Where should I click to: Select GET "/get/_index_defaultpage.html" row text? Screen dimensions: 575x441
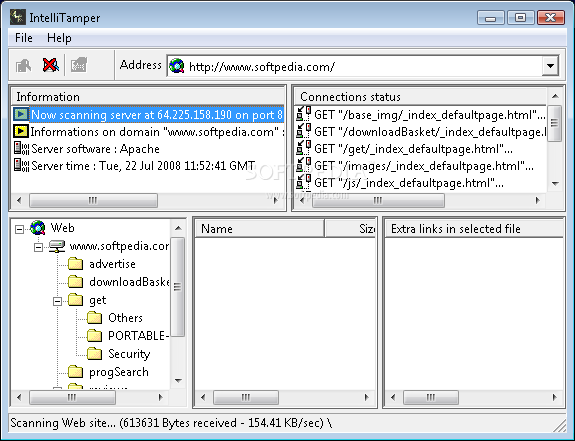coord(414,148)
